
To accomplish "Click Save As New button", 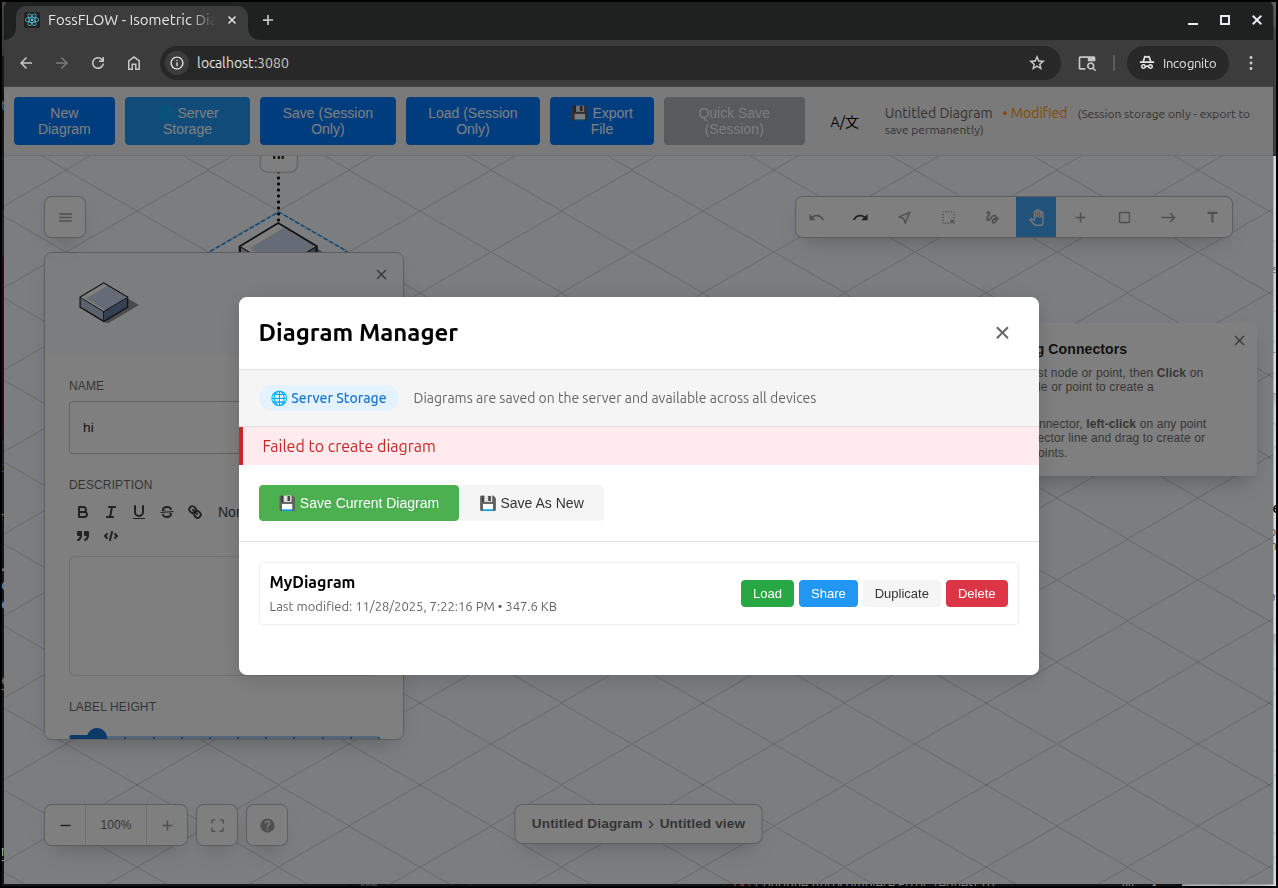I will point(532,503).
